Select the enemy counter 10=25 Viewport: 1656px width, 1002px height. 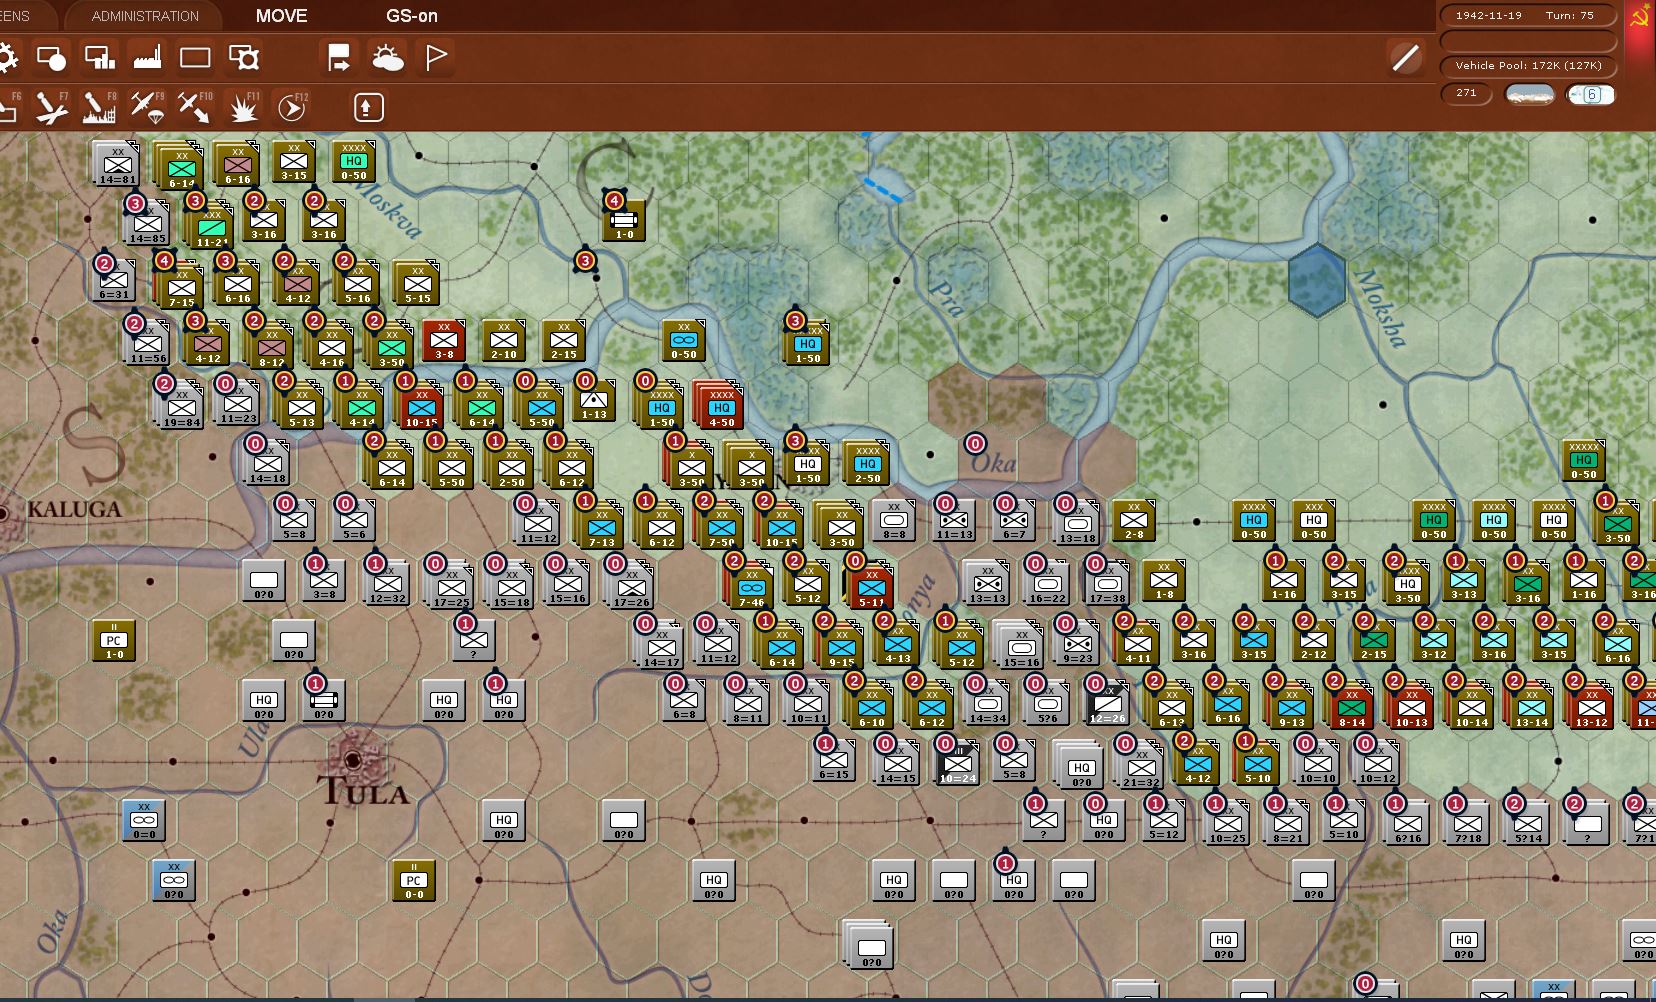1227,823
